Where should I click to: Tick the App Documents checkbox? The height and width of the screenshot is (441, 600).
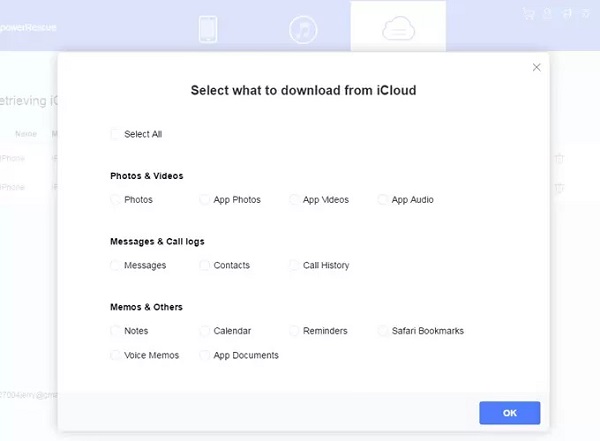coord(205,355)
